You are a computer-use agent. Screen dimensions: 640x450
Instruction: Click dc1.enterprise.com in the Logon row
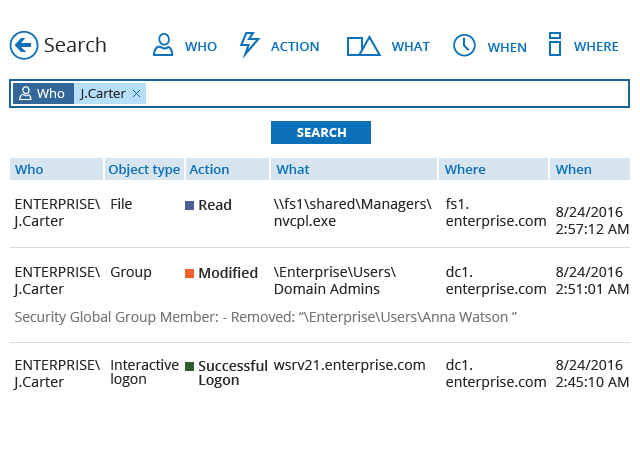[x=496, y=374]
